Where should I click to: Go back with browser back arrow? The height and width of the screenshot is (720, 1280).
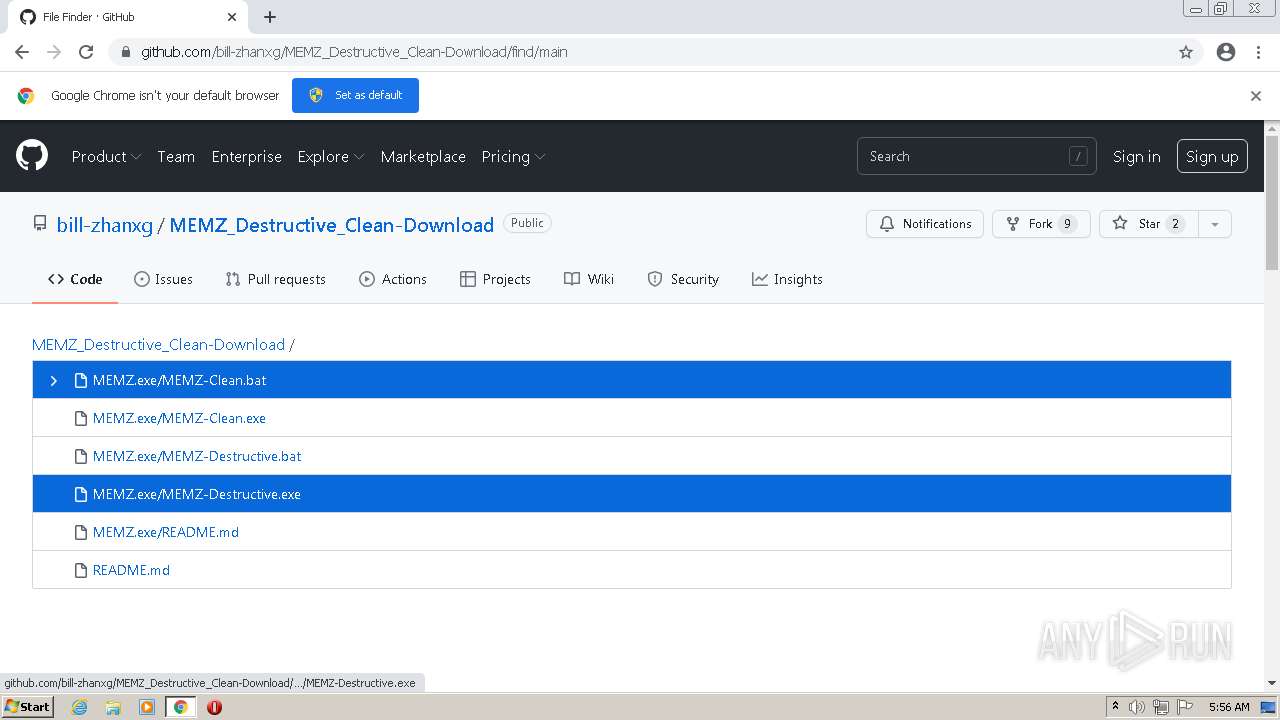pyautogui.click(x=22, y=52)
